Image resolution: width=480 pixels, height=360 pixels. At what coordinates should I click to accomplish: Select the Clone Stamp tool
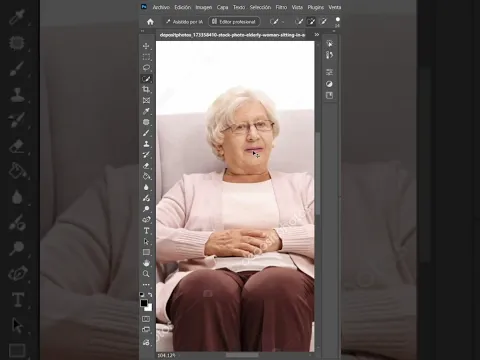coord(146,144)
